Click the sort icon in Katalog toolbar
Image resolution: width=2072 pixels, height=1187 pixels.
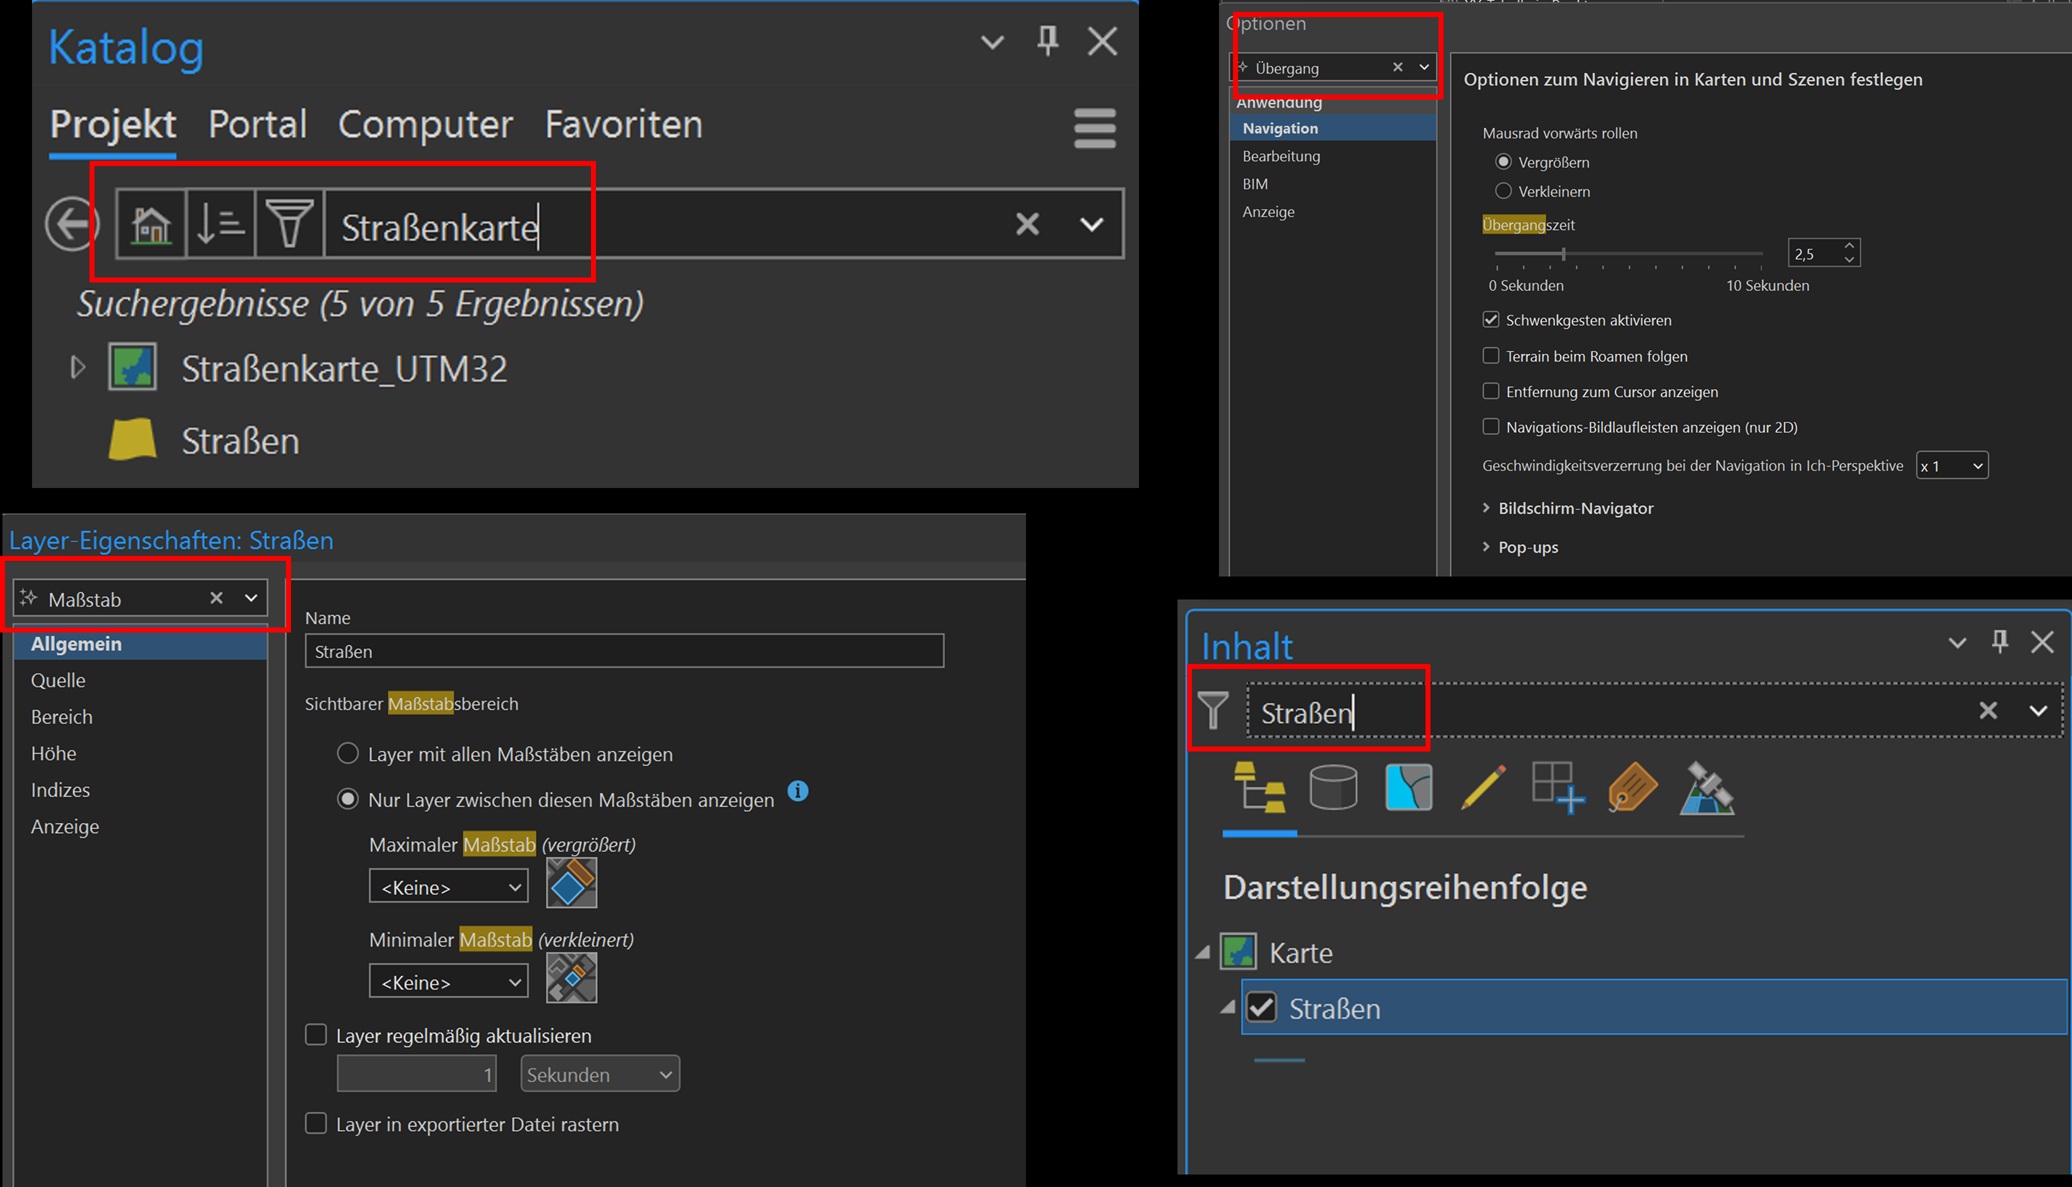click(x=220, y=224)
